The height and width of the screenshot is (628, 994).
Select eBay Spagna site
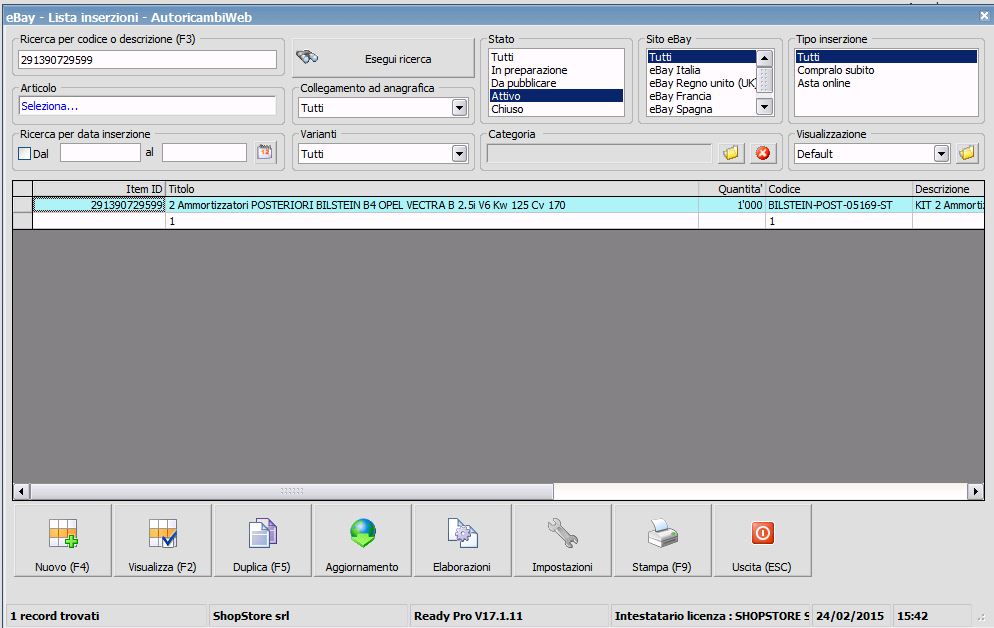click(702, 109)
